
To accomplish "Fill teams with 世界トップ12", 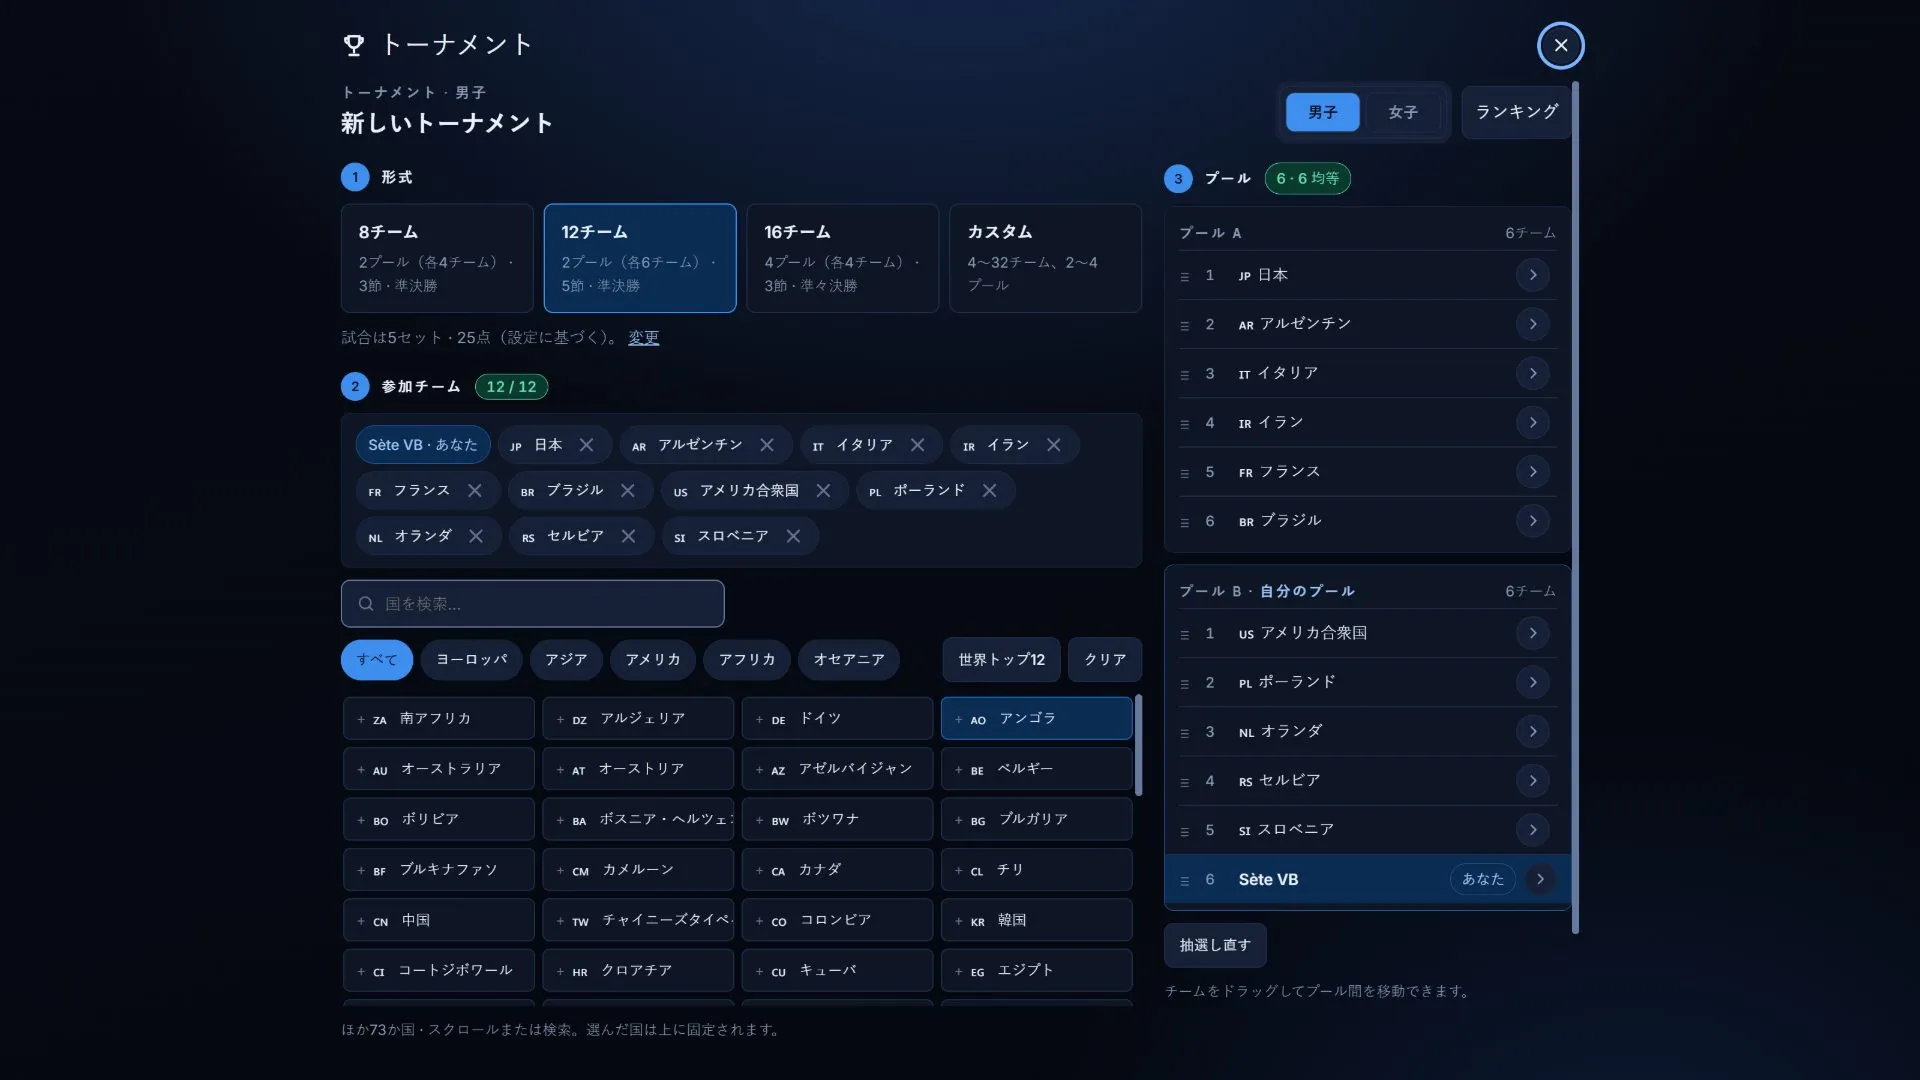I will [1001, 660].
